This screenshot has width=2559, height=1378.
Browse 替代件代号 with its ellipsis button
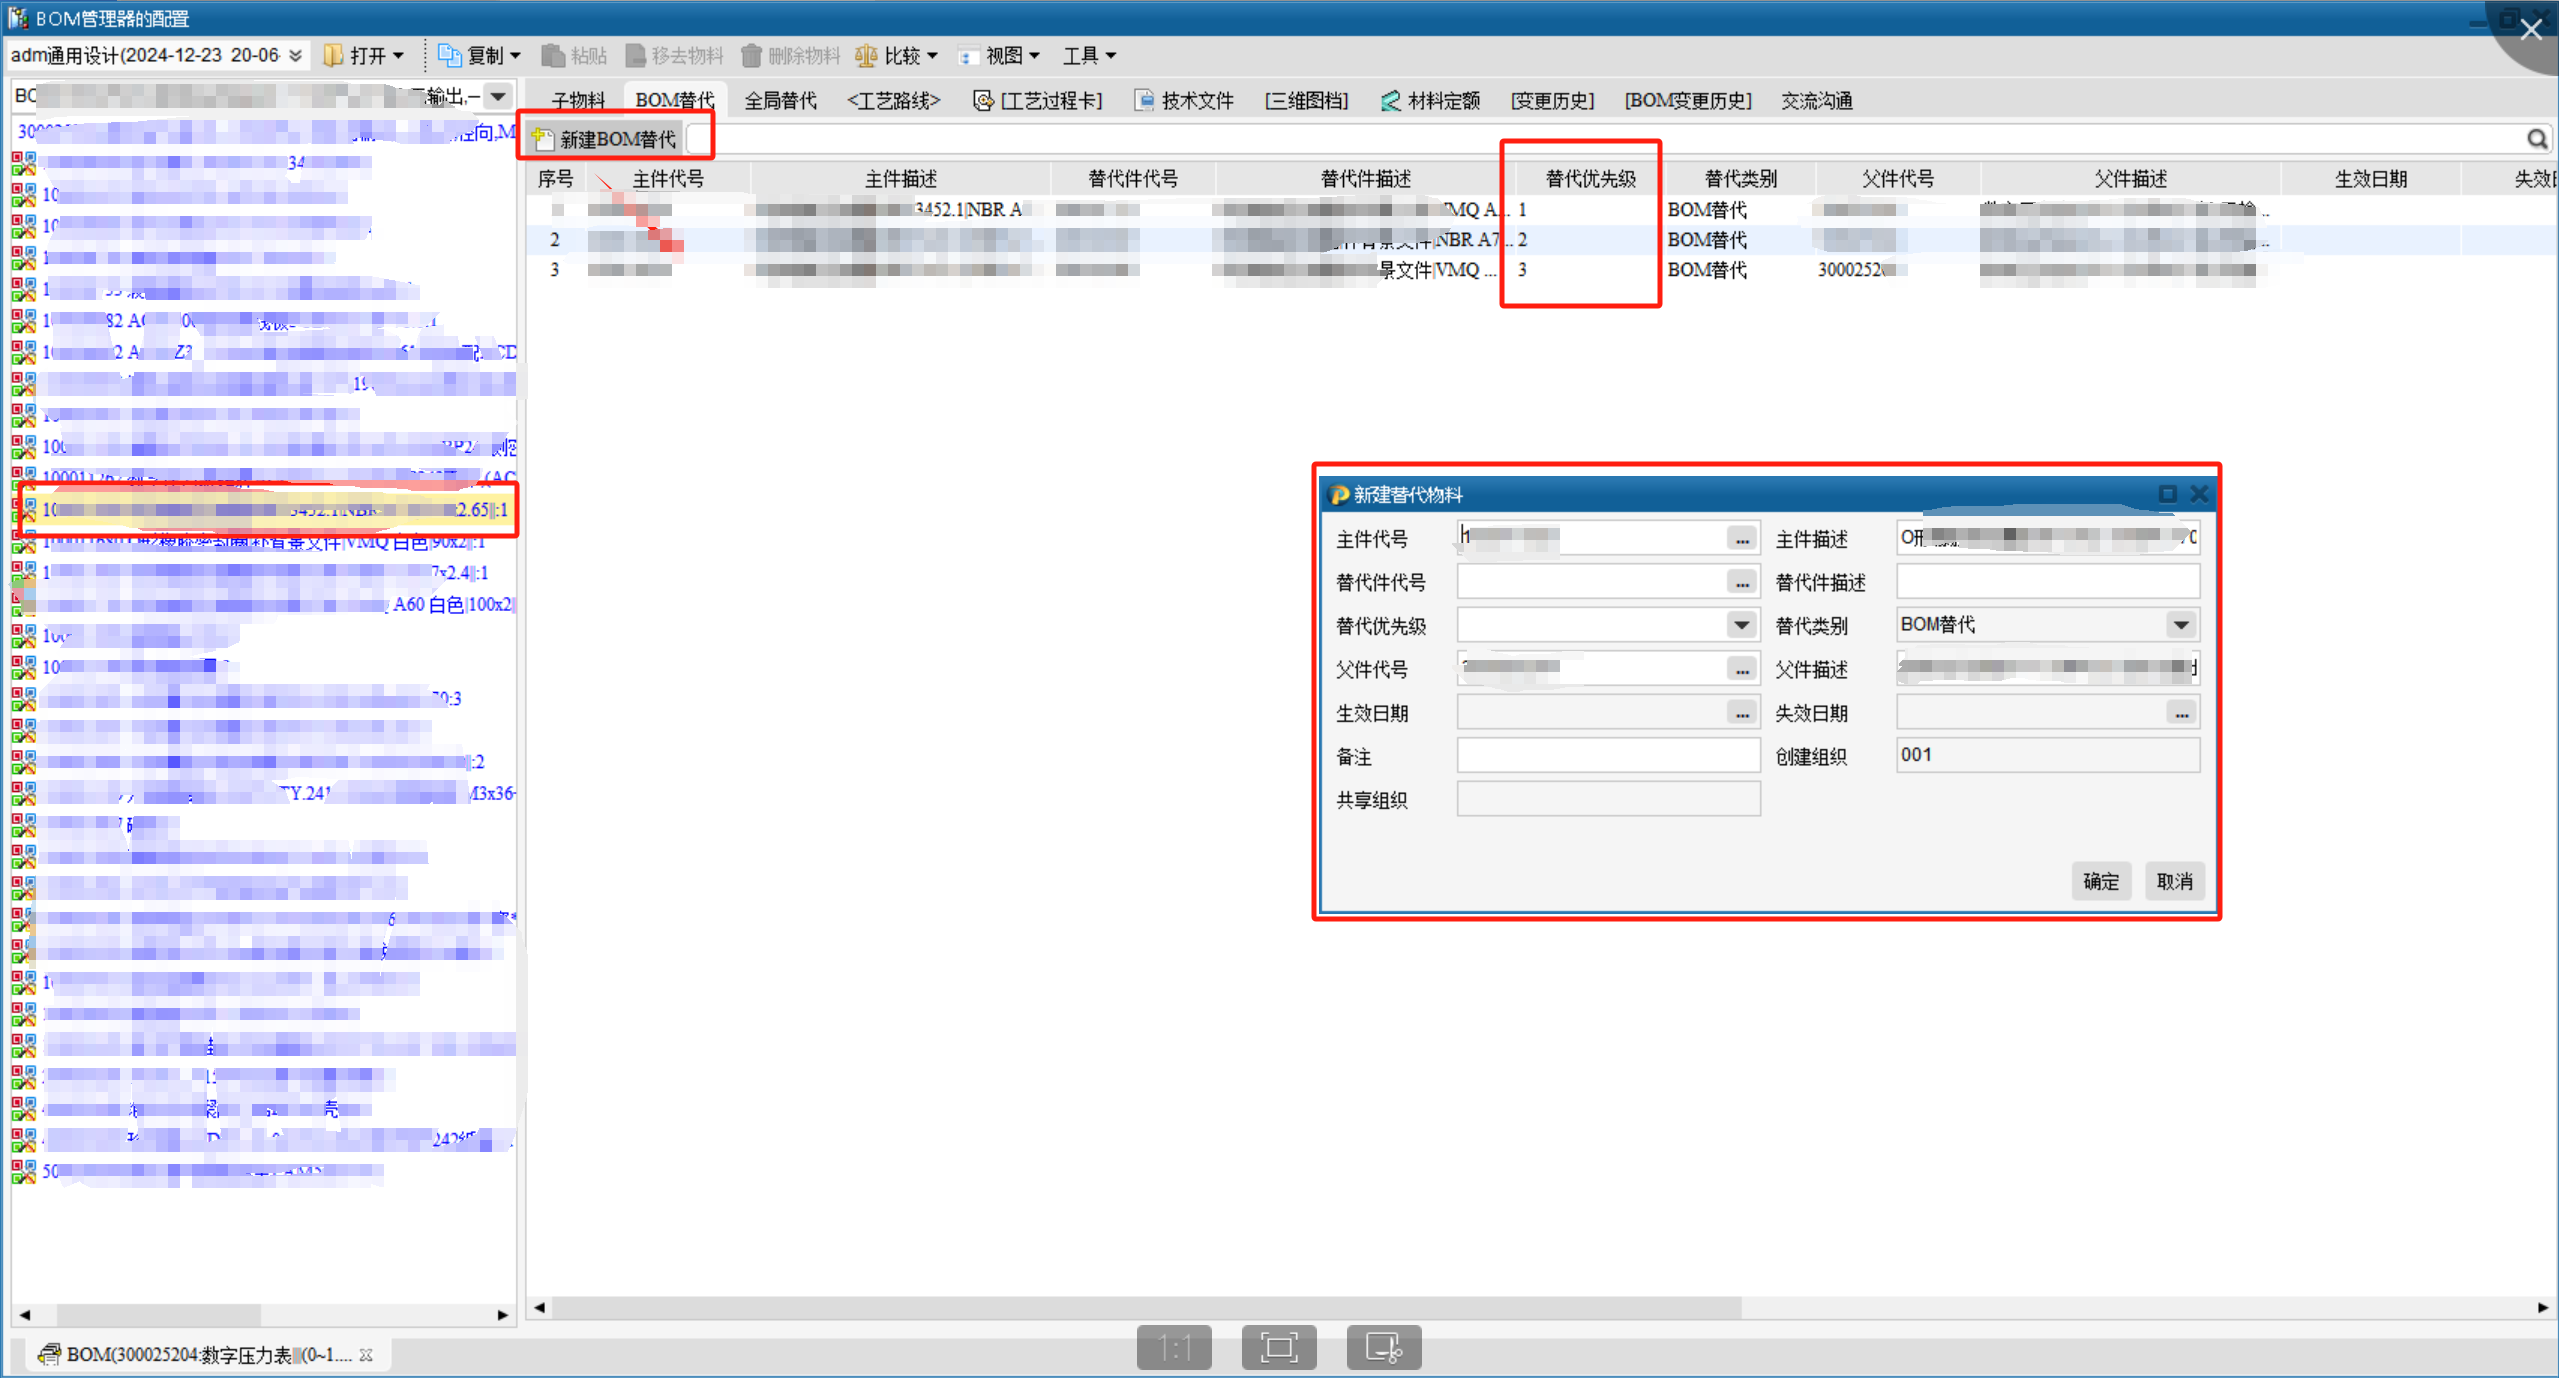tap(1742, 583)
